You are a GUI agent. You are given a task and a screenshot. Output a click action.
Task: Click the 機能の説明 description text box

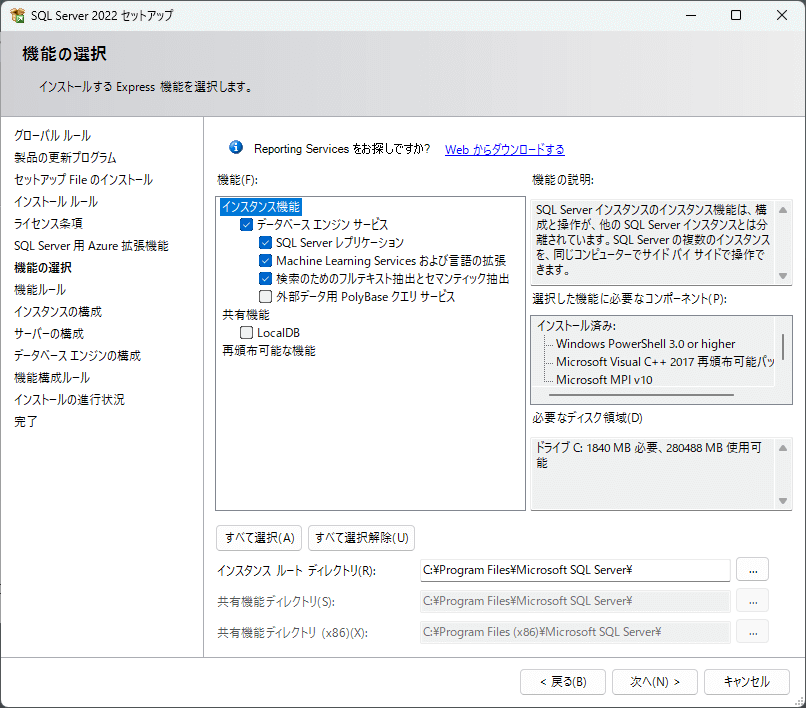[653, 240]
